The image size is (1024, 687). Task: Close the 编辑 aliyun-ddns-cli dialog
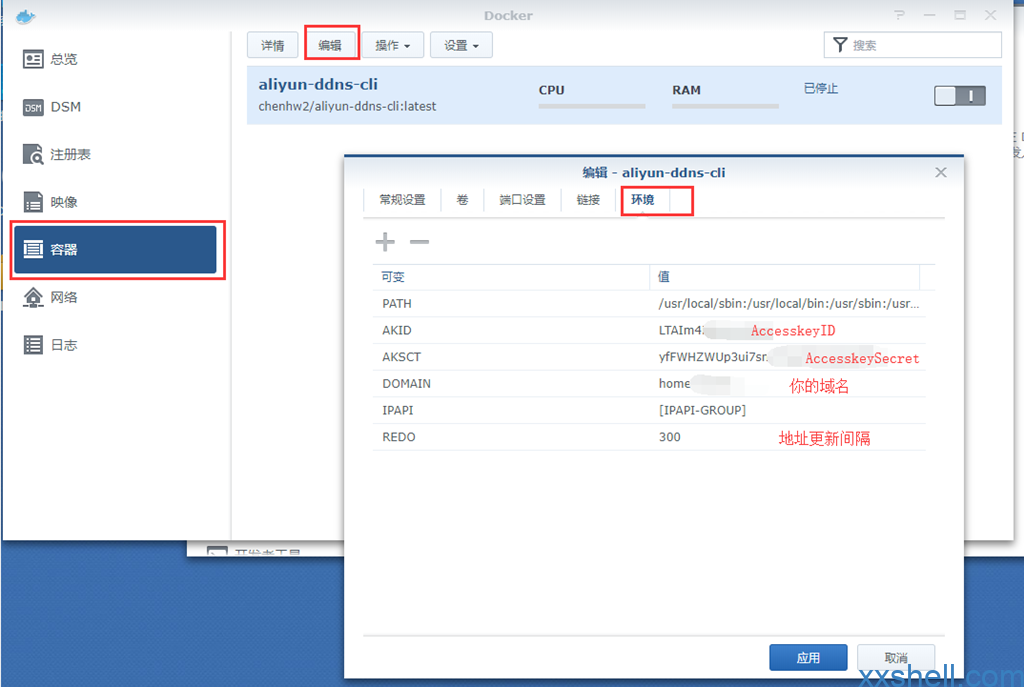tap(940, 172)
